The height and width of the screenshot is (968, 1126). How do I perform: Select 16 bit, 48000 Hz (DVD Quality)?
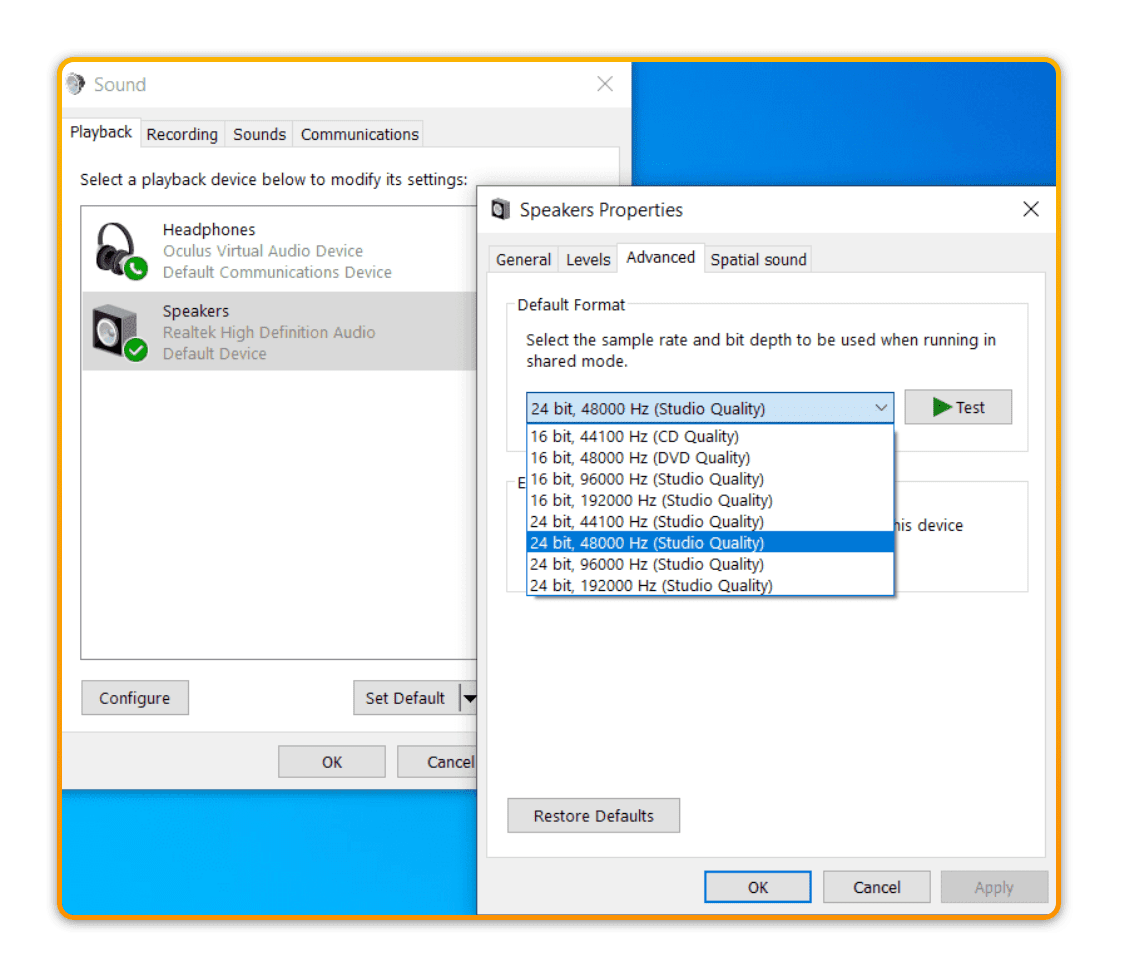[639, 457]
